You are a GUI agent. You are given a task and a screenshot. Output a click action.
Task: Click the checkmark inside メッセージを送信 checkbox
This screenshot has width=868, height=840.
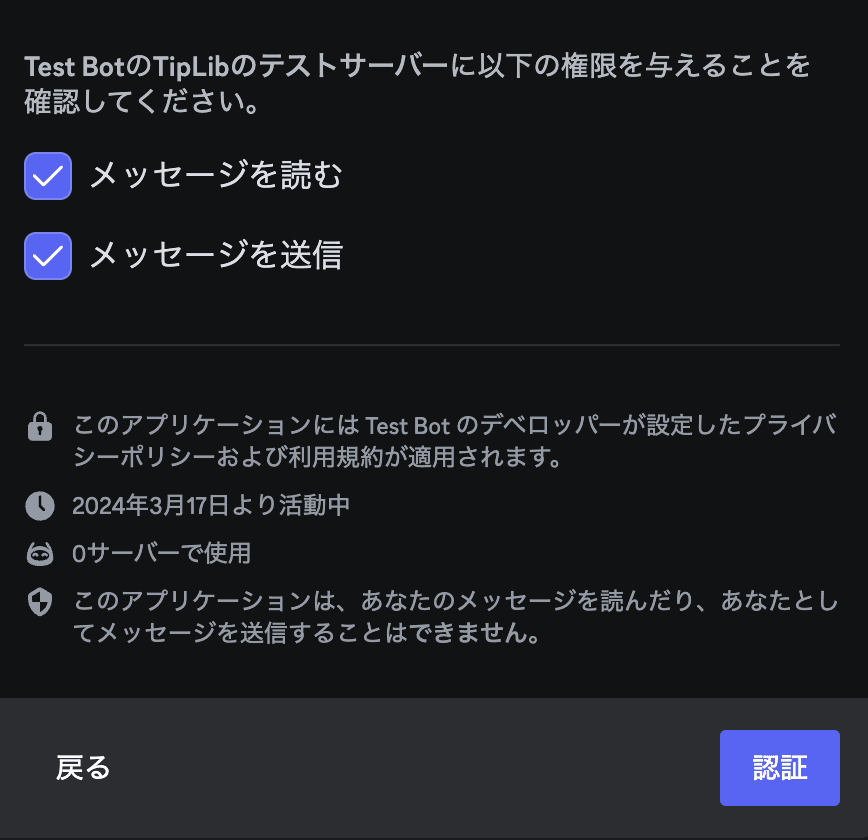pos(47,256)
